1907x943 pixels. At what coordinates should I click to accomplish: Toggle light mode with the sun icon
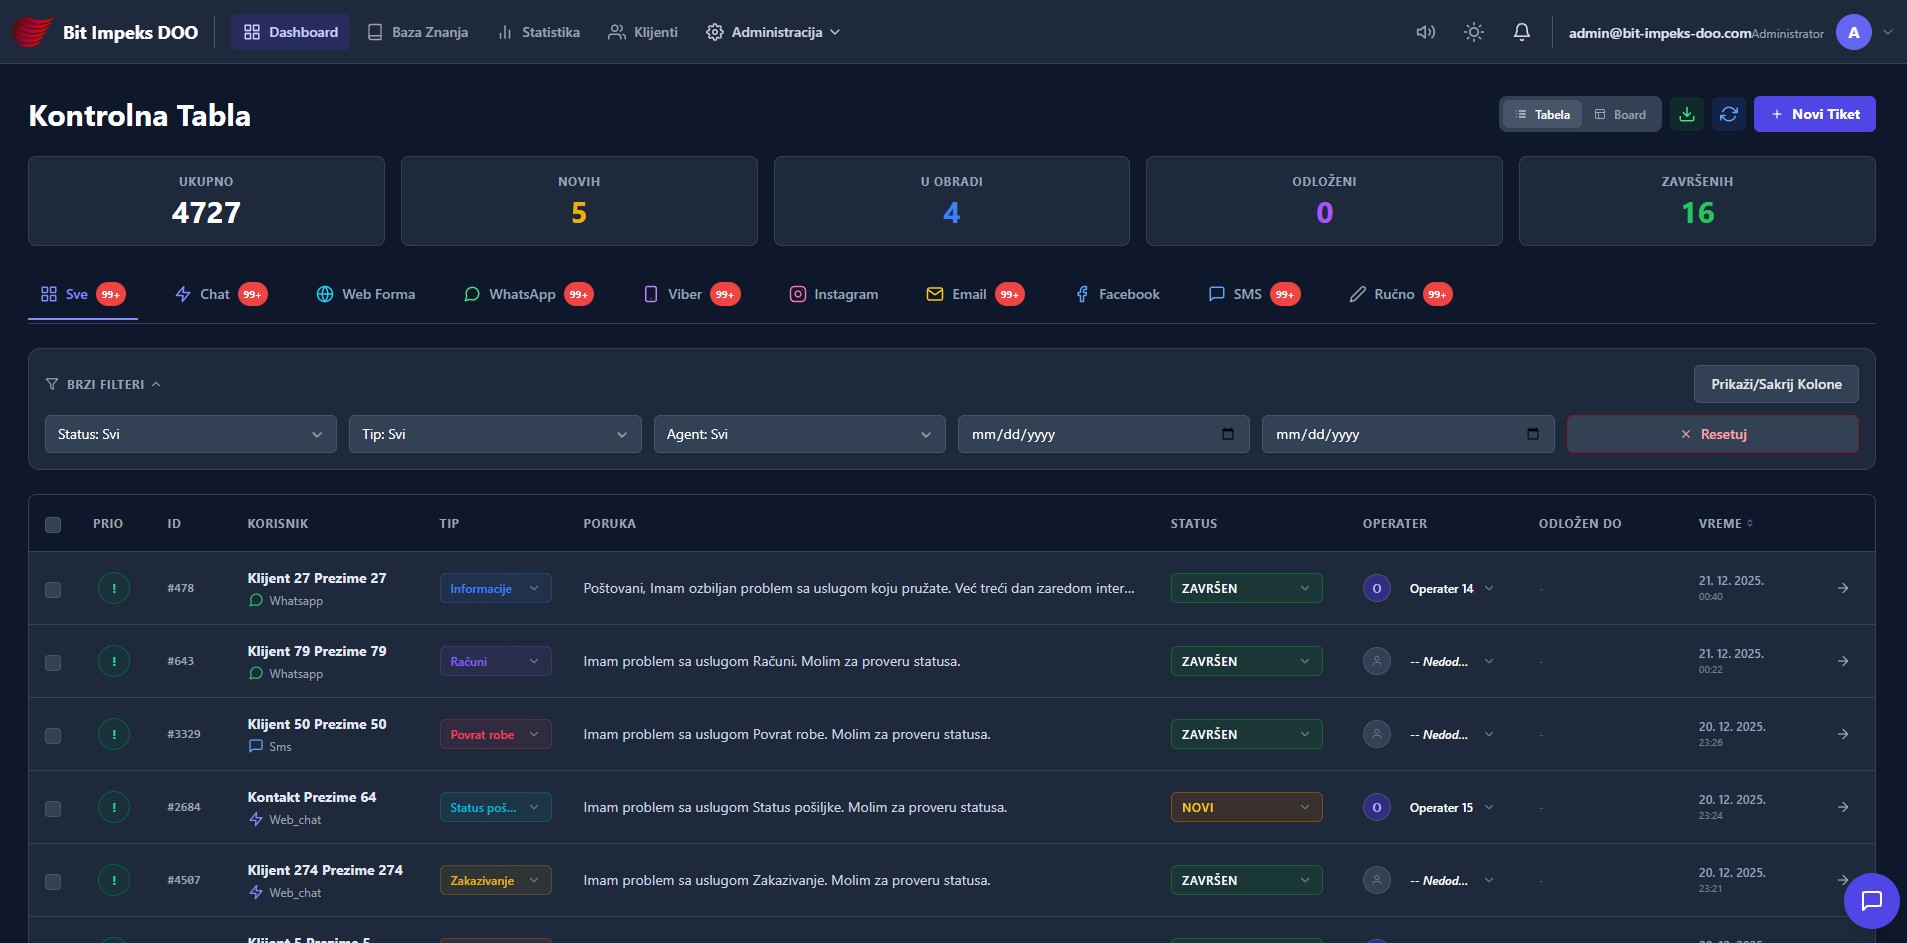click(1474, 31)
